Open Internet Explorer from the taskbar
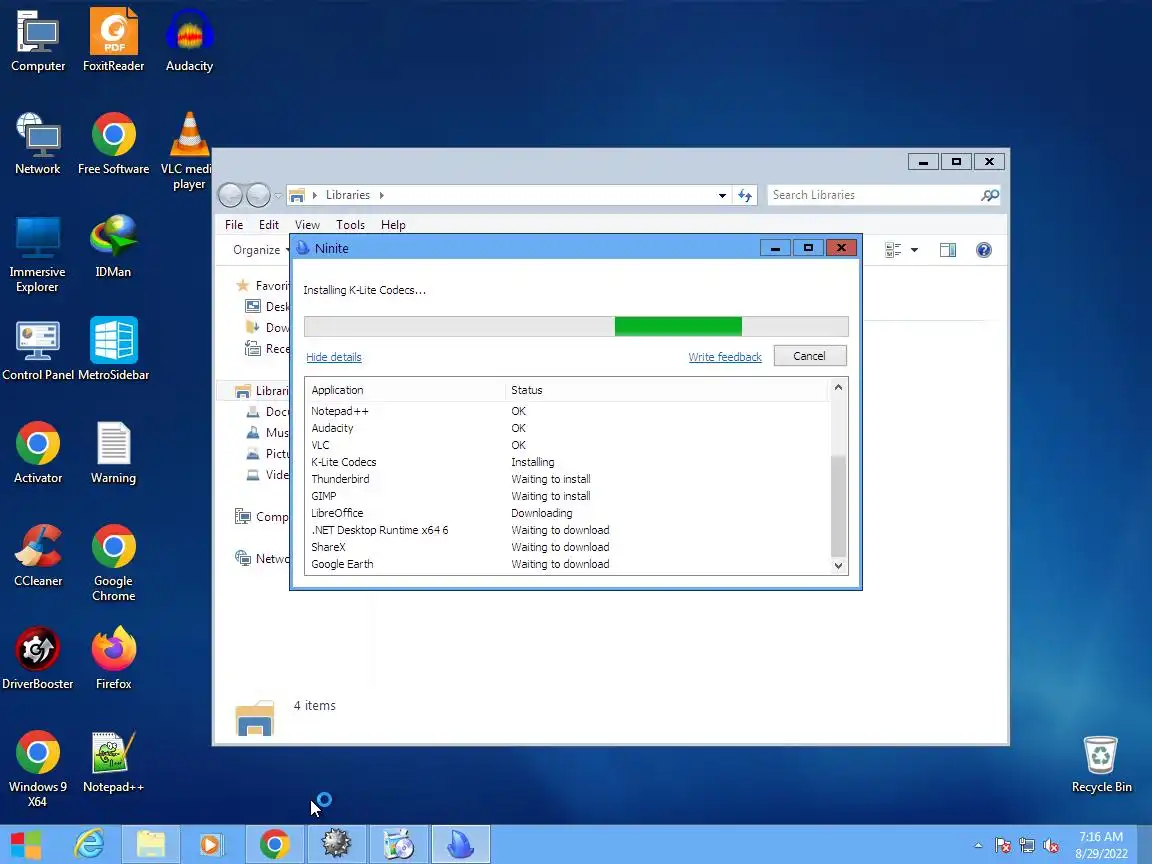This screenshot has height=864, width=1152. point(90,845)
